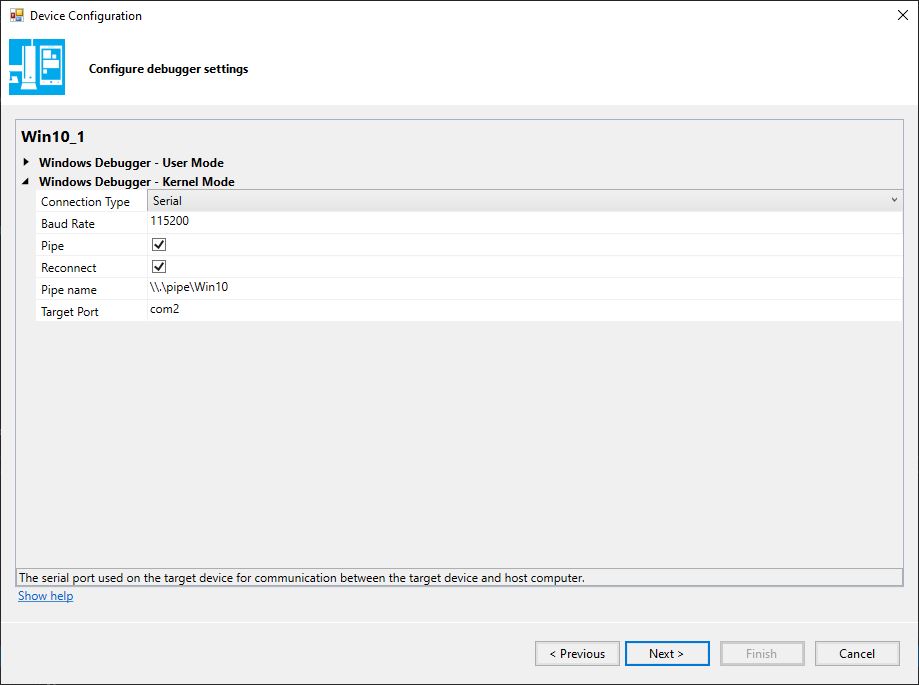This screenshot has width=919, height=685.
Task: Cancel the device configuration dialog
Action: tap(856, 654)
